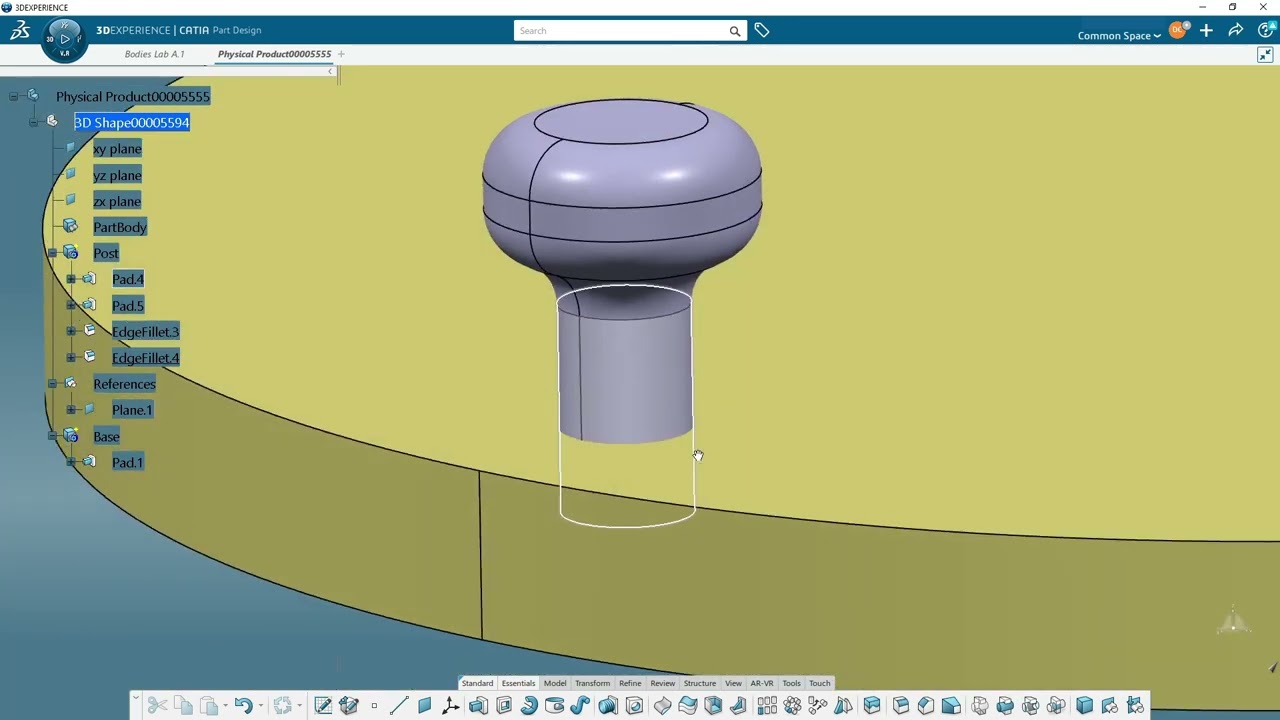Open the Update options dropdown arrow
This screenshot has height=720, width=1280.
(x=299, y=706)
